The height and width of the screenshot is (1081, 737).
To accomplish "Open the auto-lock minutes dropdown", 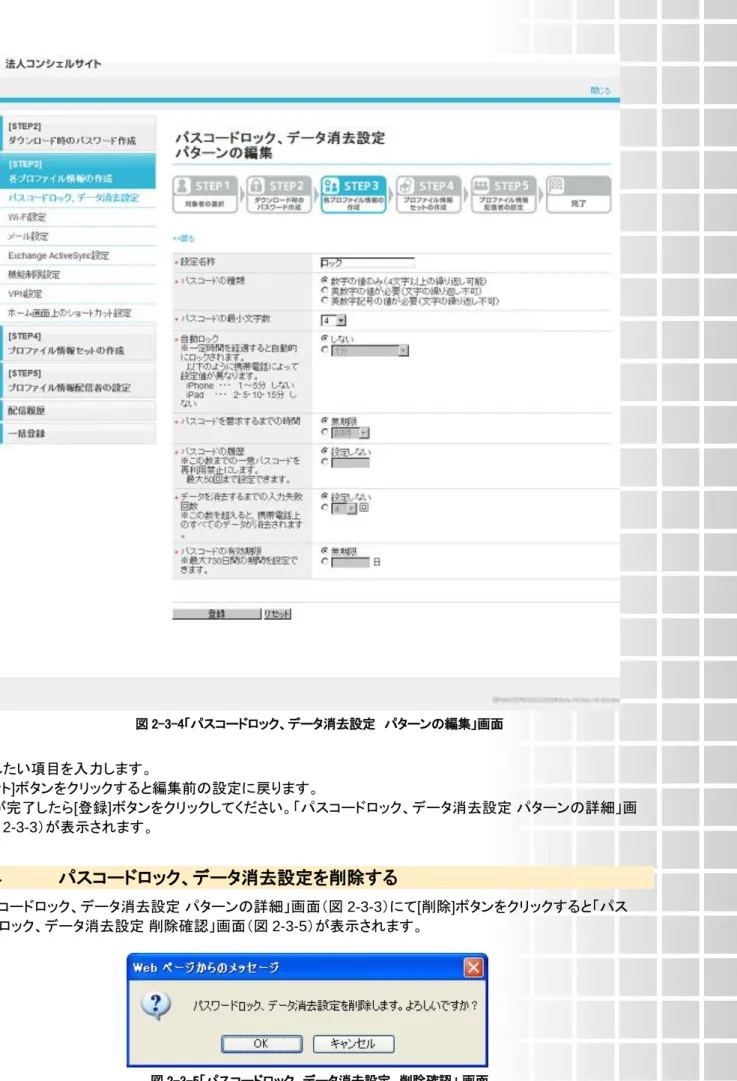I will point(370,351).
